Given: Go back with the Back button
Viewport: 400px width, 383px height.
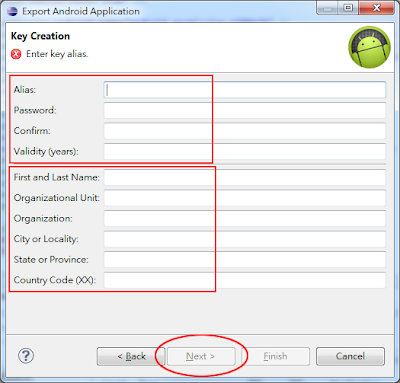Looking at the screenshot, I should point(131,356).
